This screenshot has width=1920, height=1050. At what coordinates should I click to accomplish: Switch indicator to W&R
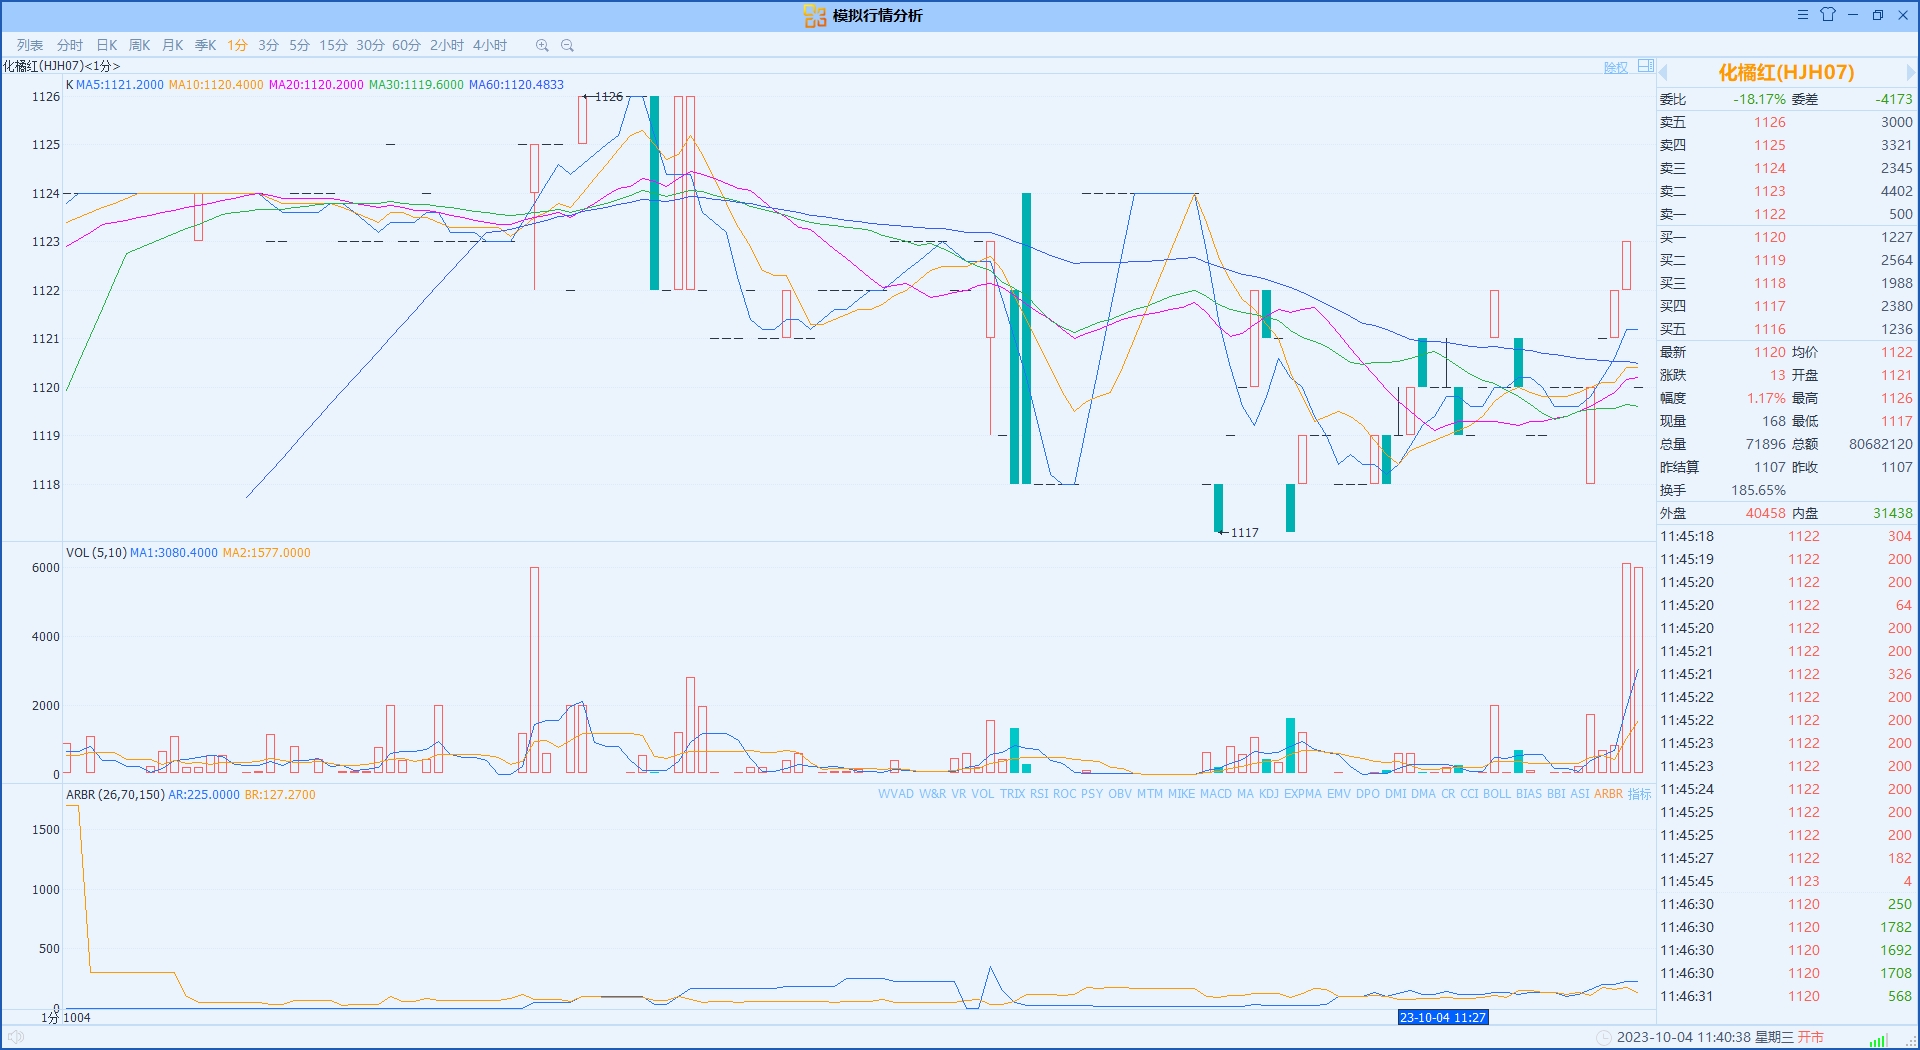coord(932,794)
